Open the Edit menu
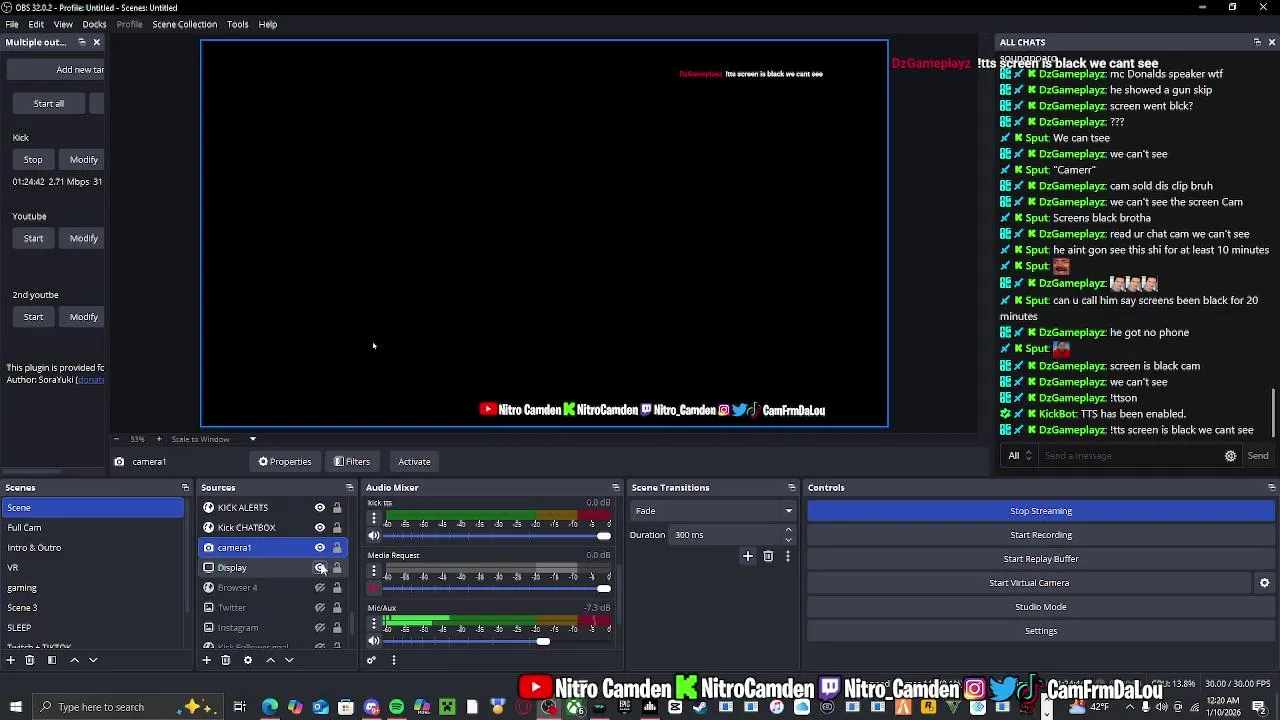This screenshot has height=720, width=1280. pyautogui.click(x=36, y=24)
